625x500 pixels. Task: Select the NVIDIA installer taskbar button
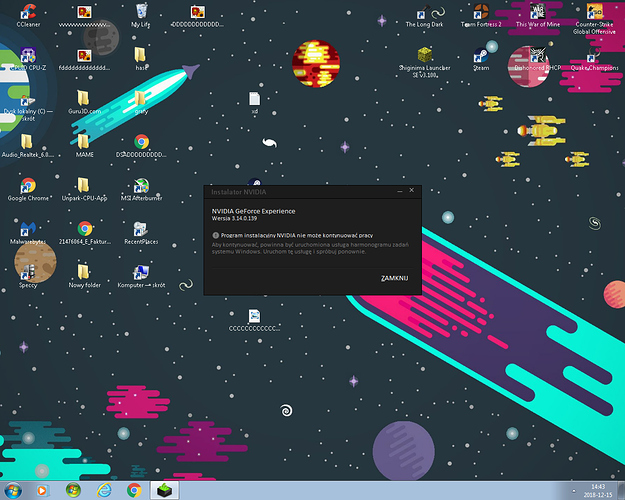(164, 490)
